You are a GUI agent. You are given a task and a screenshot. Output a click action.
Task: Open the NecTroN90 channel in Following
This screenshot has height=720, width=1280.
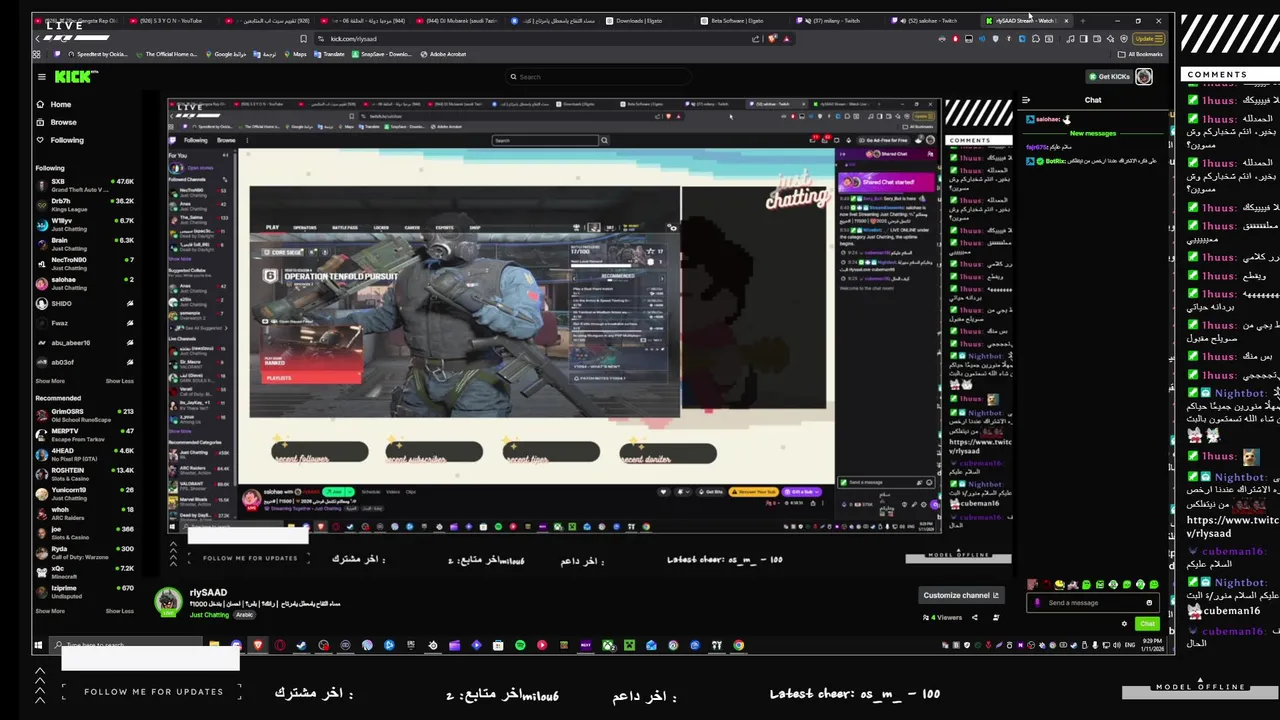coord(85,264)
